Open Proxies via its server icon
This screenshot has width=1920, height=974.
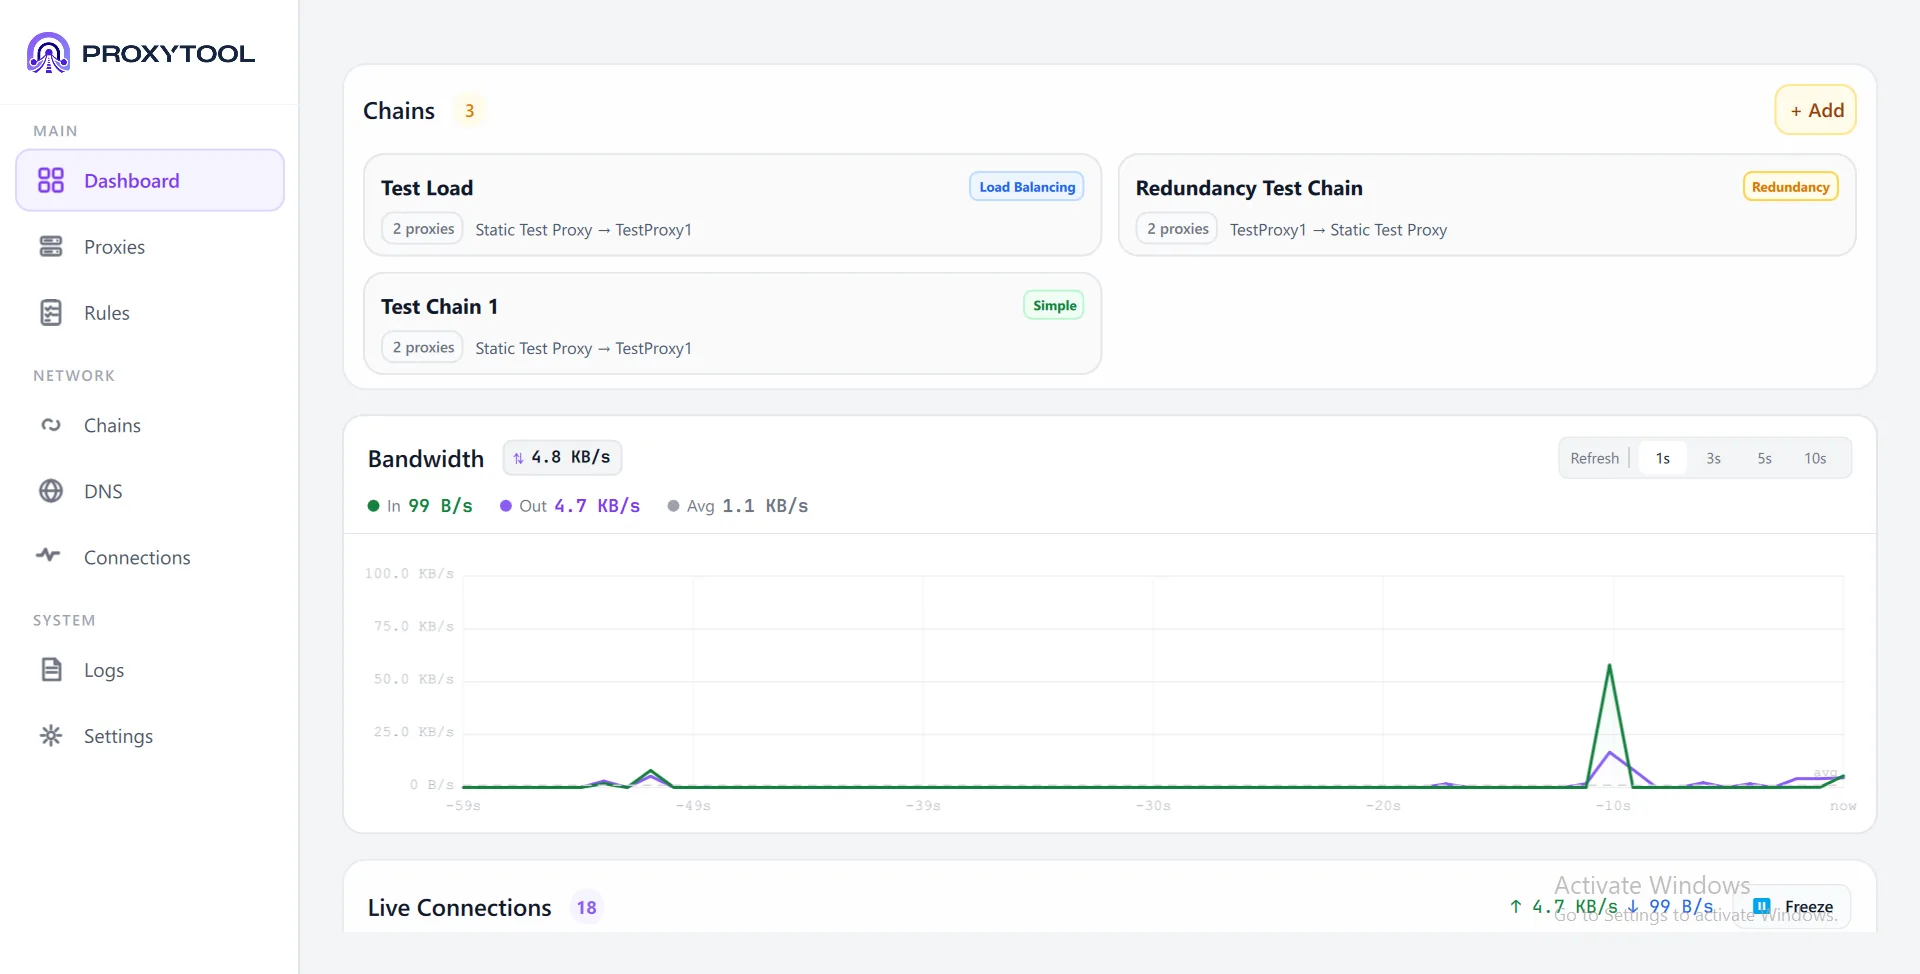(51, 246)
